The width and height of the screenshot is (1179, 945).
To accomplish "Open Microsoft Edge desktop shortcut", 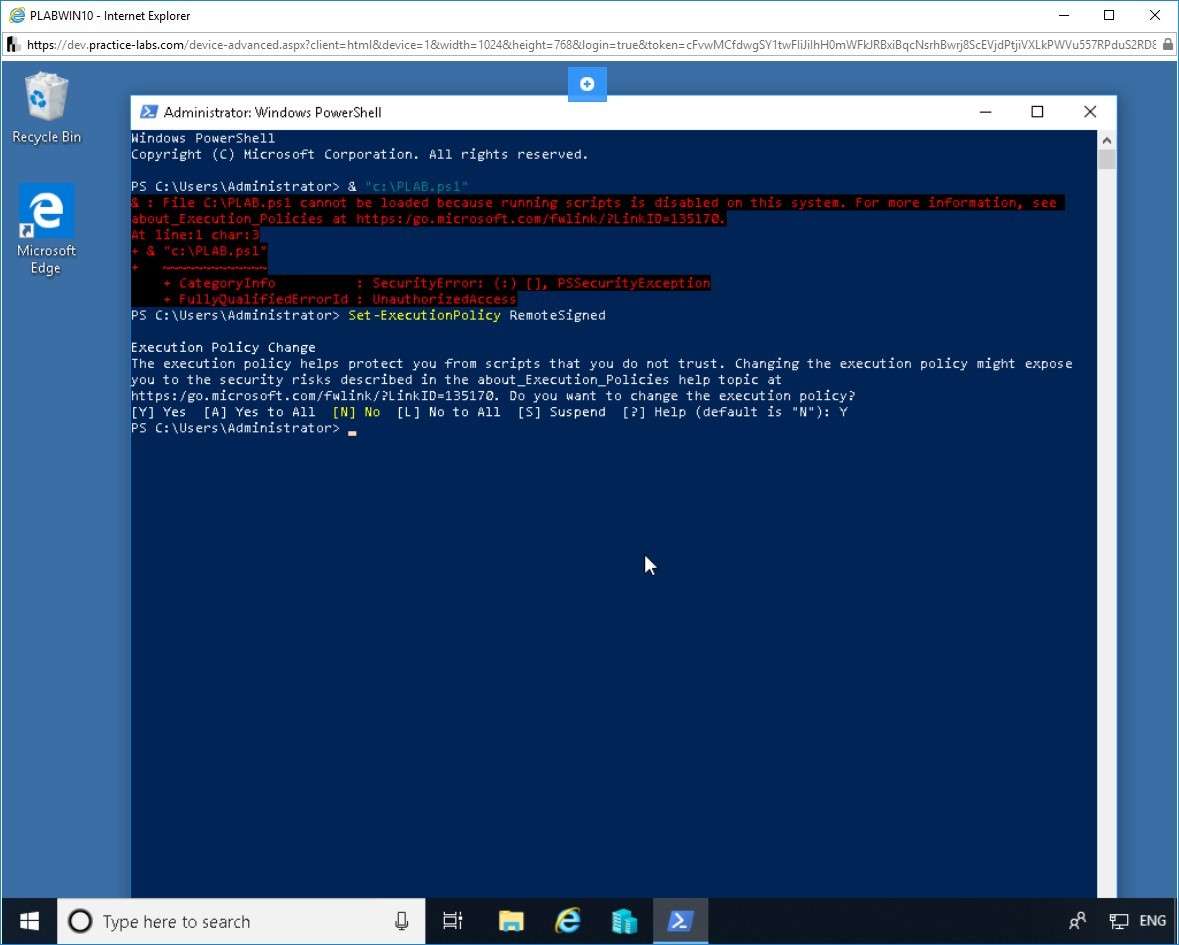I will 46,228.
